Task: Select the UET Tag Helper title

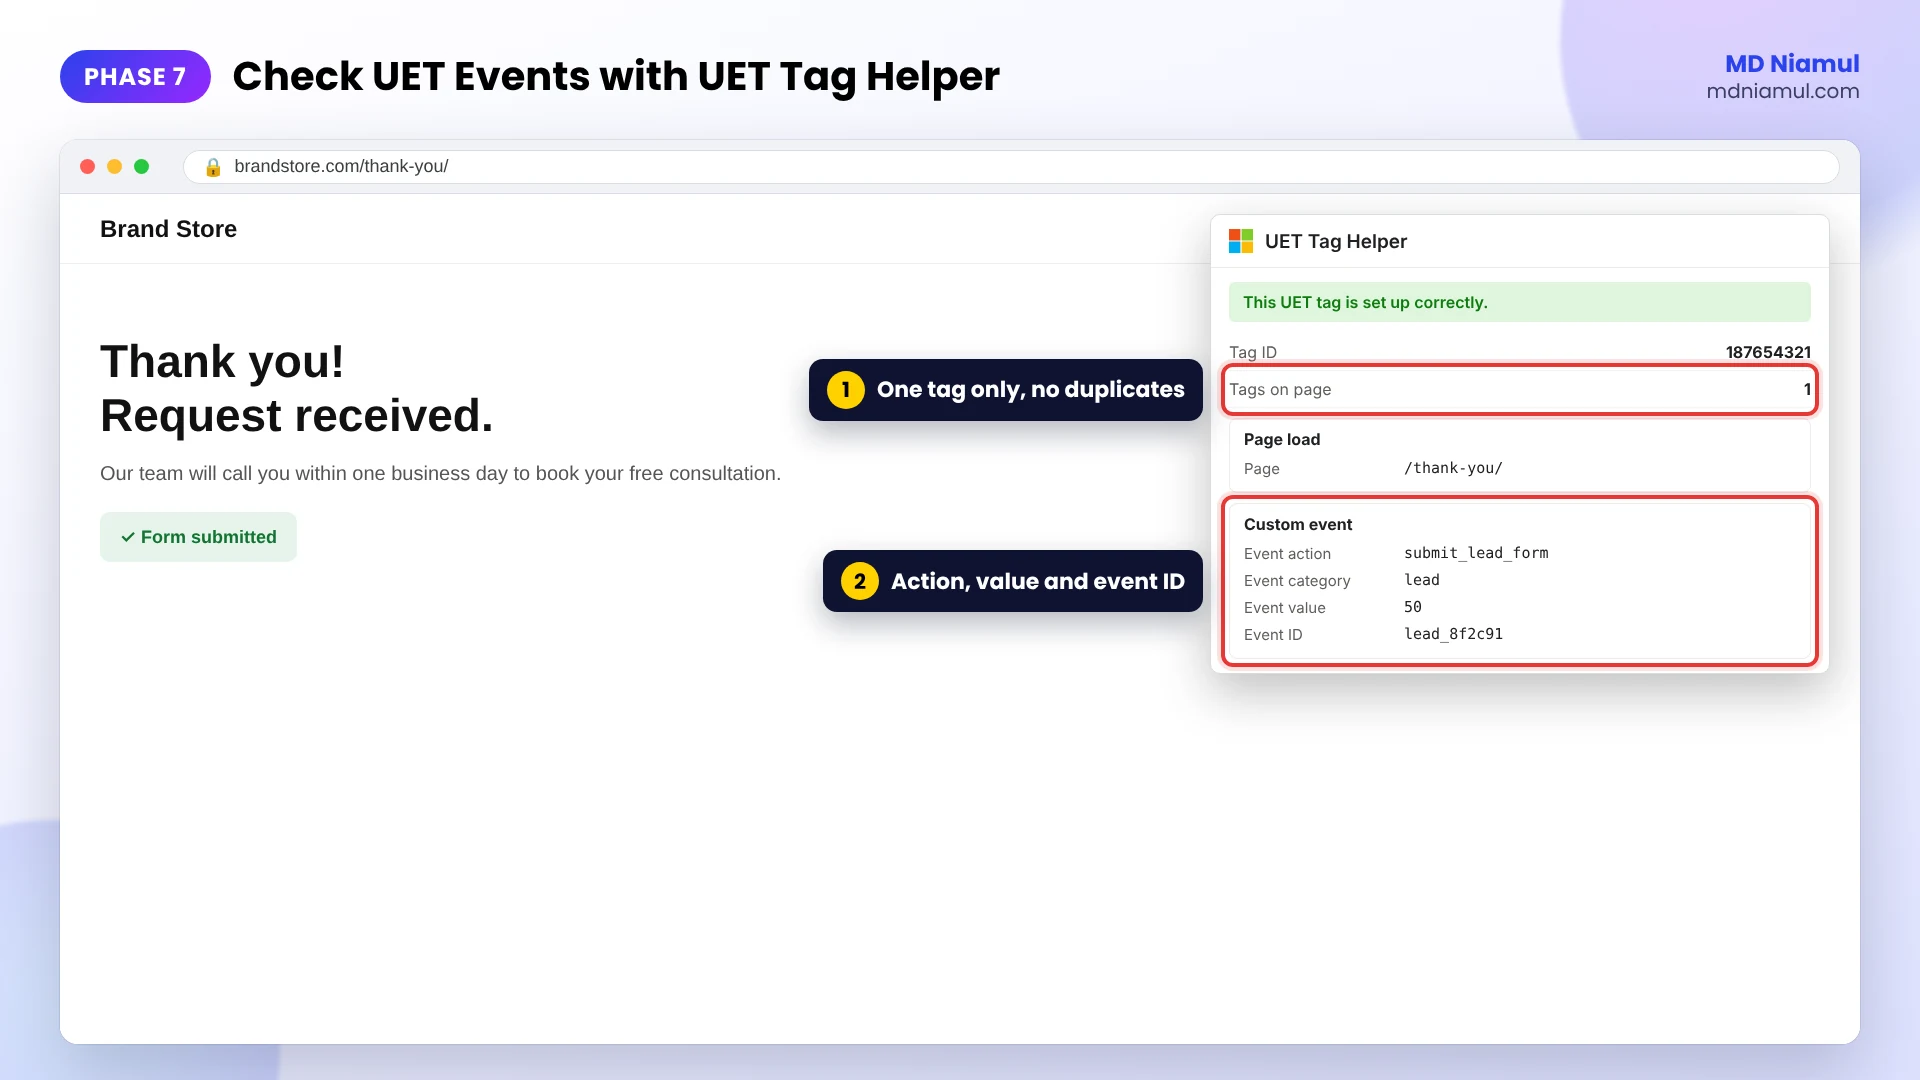Action: click(x=1335, y=241)
